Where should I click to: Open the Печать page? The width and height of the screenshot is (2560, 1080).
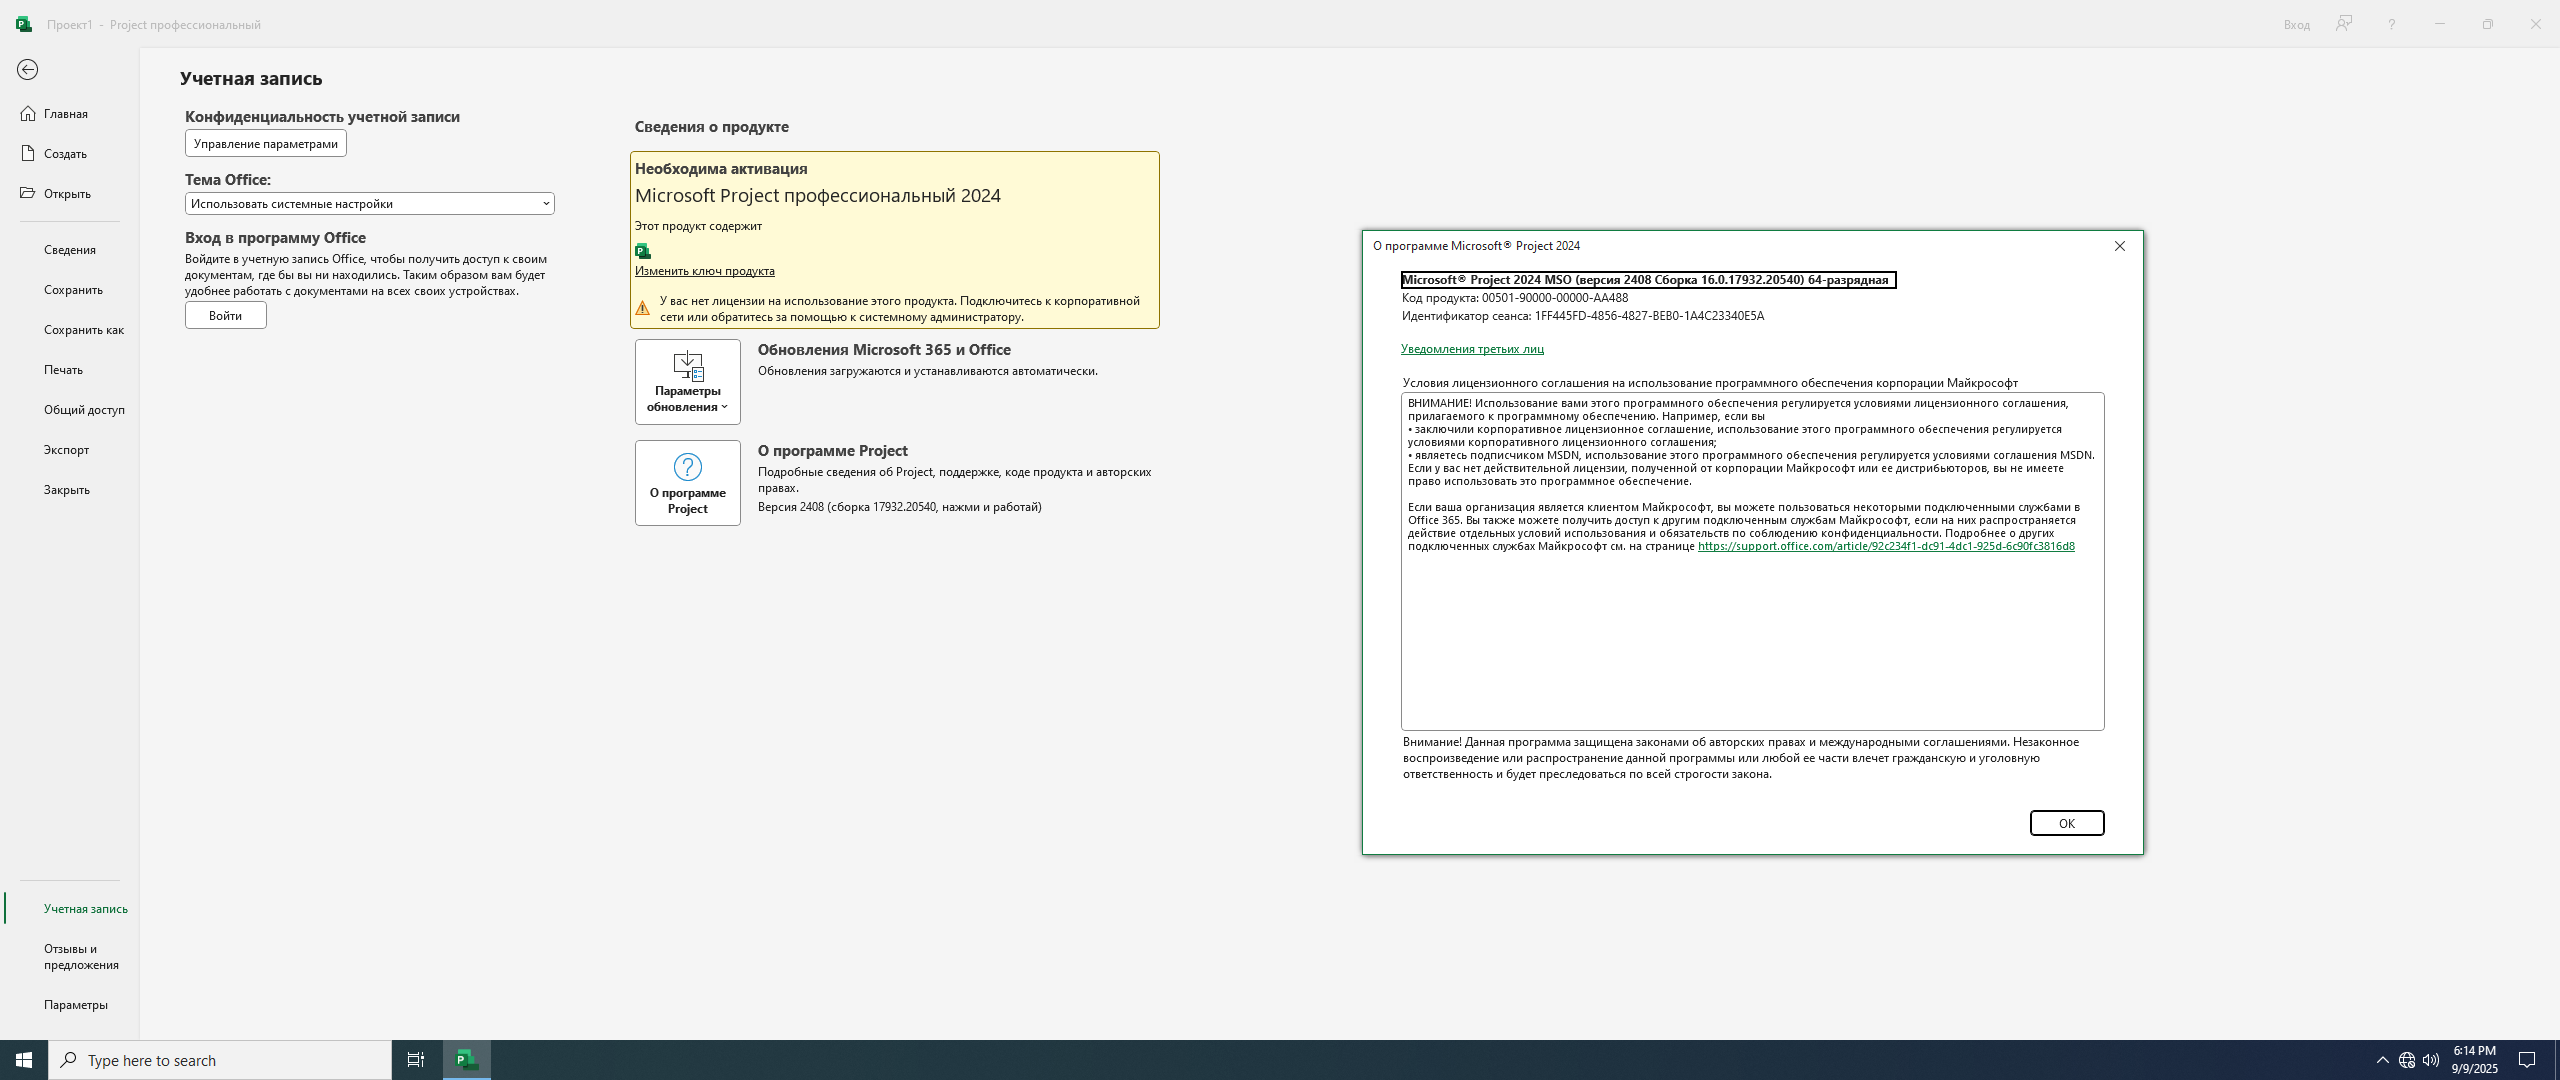pos(63,370)
